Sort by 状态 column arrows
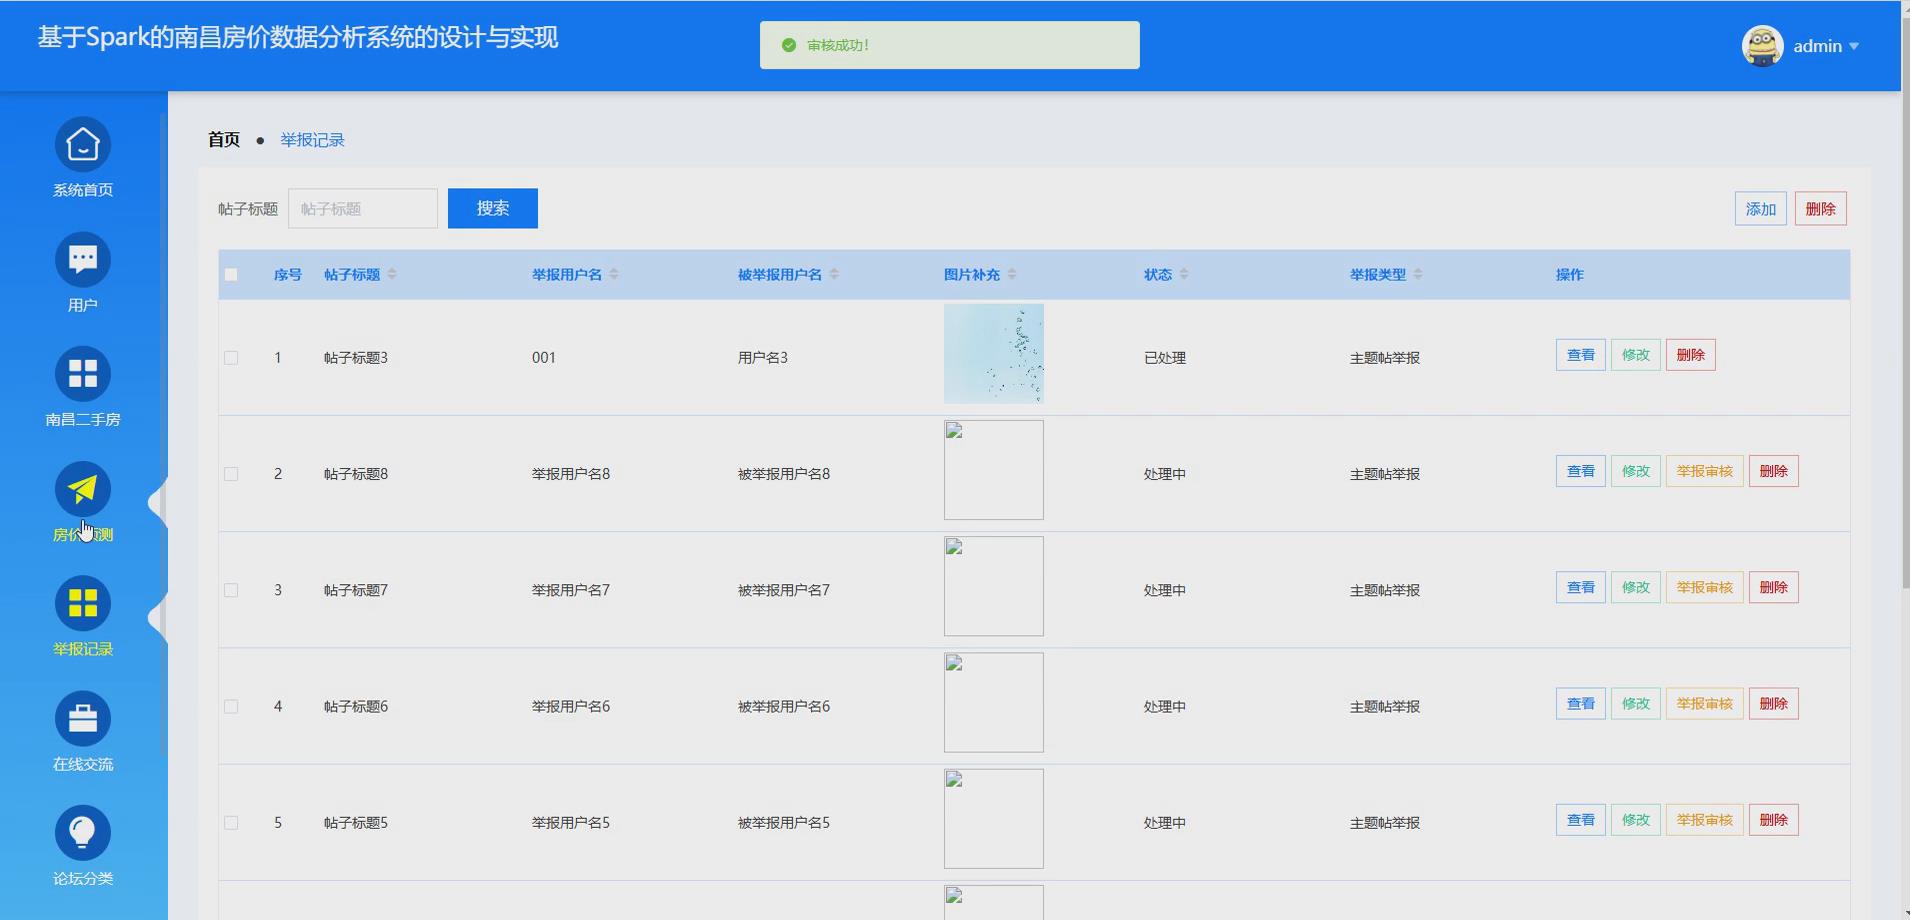The width and height of the screenshot is (1910, 920). click(1184, 274)
